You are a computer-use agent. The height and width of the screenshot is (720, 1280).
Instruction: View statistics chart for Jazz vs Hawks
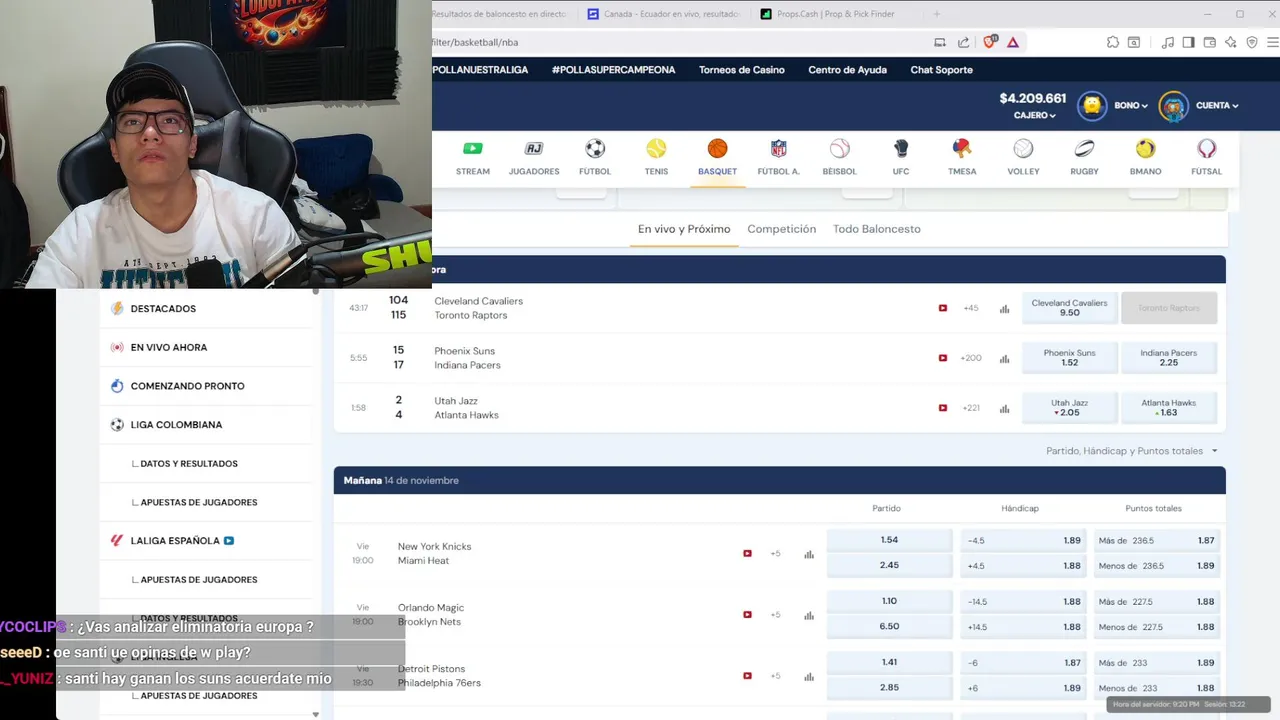coord(1004,408)
